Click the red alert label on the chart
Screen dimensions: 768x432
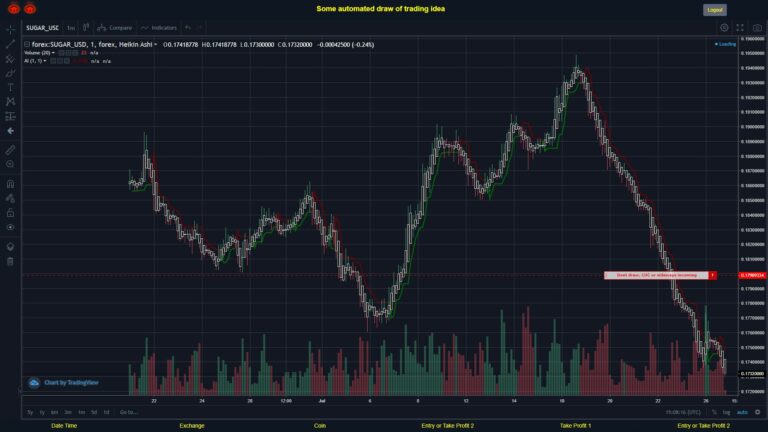coord(660,275)
